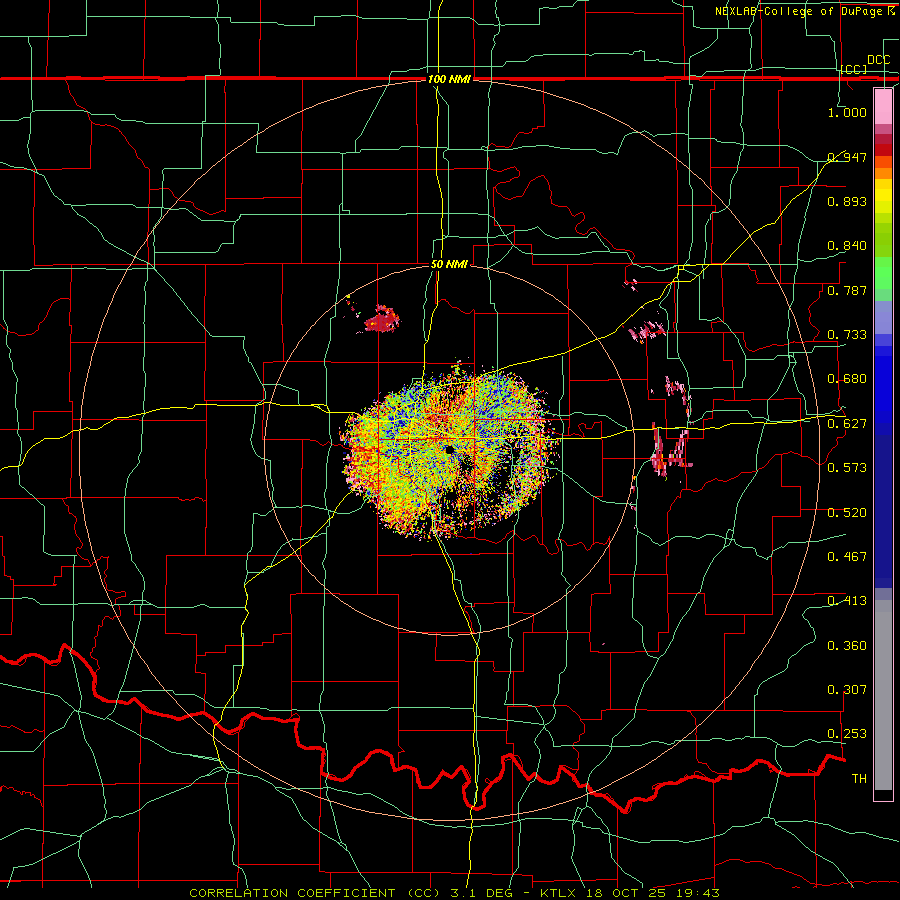Click the black radar-site hole in central echo
This screenshot has width=900, height=900.
tap(448, 450)
